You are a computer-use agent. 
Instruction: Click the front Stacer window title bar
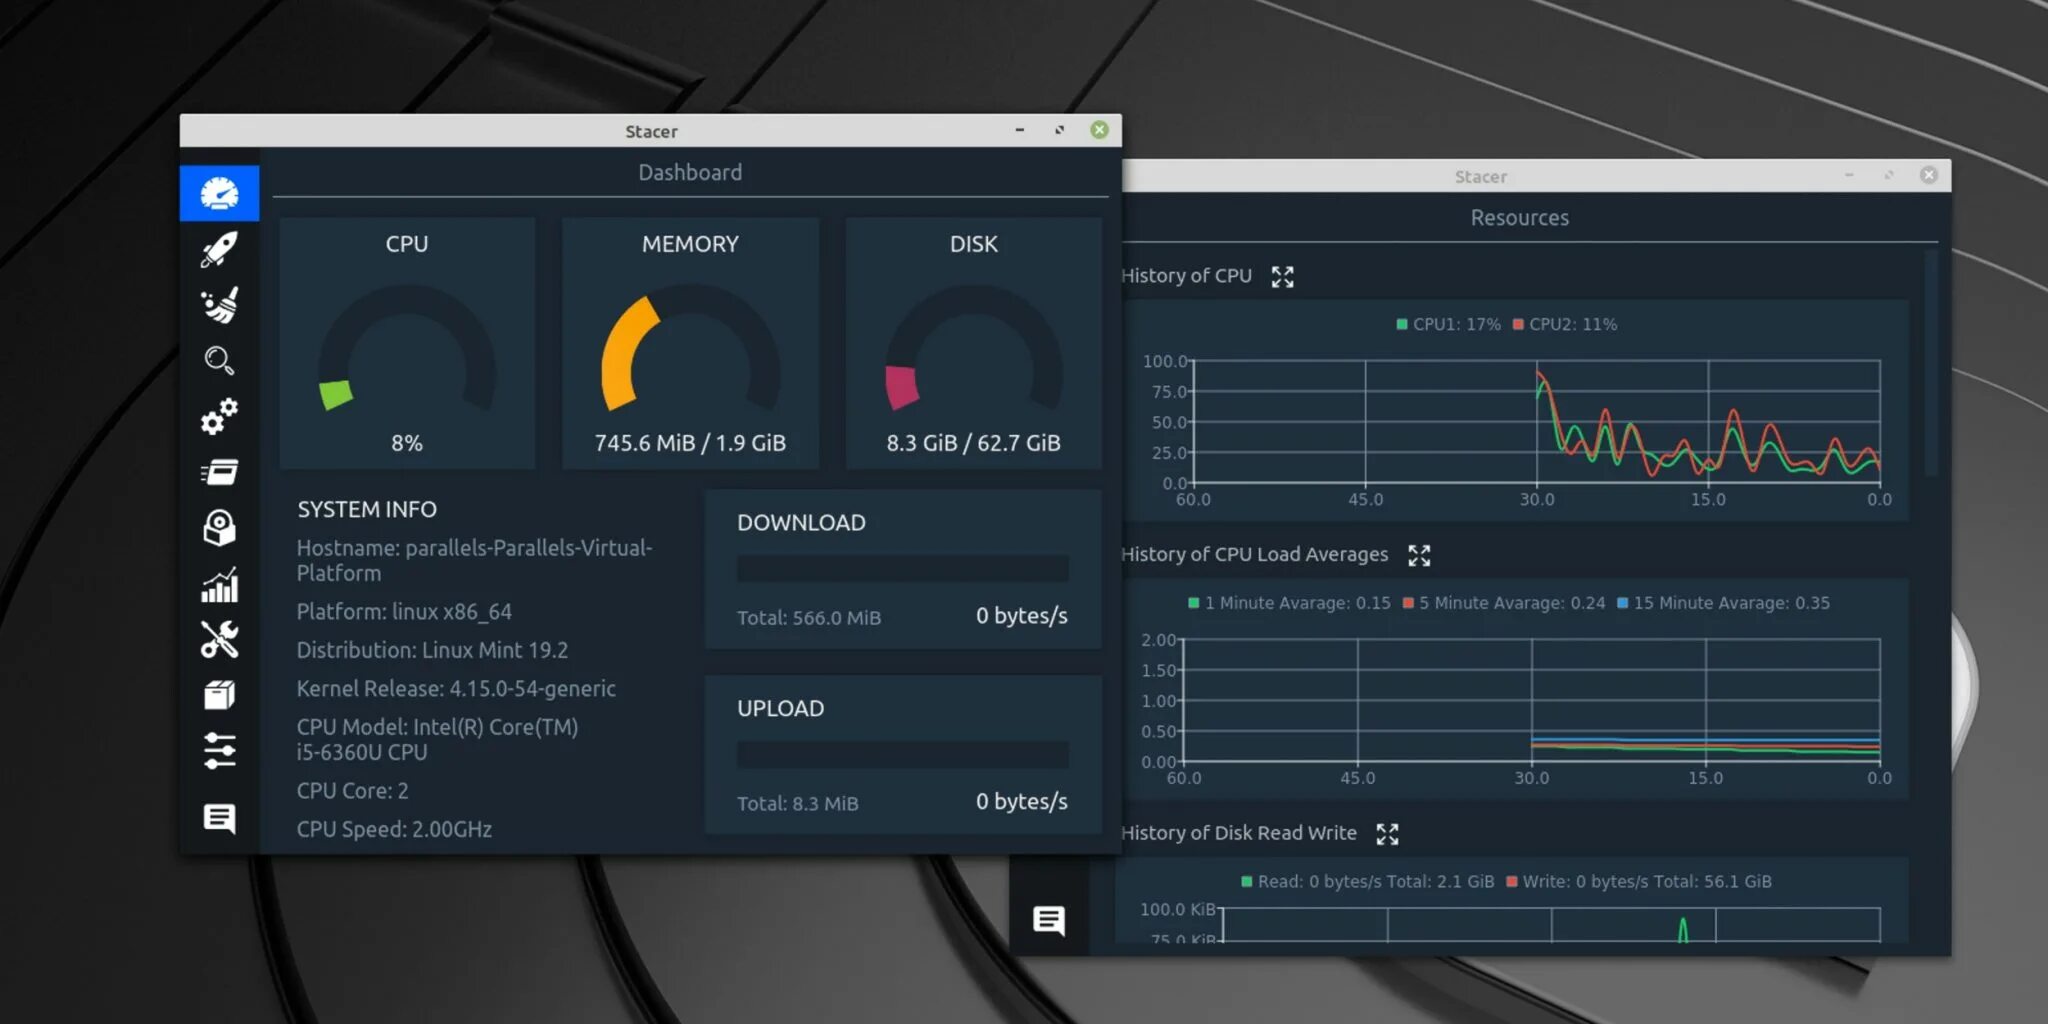pos(651,131)
